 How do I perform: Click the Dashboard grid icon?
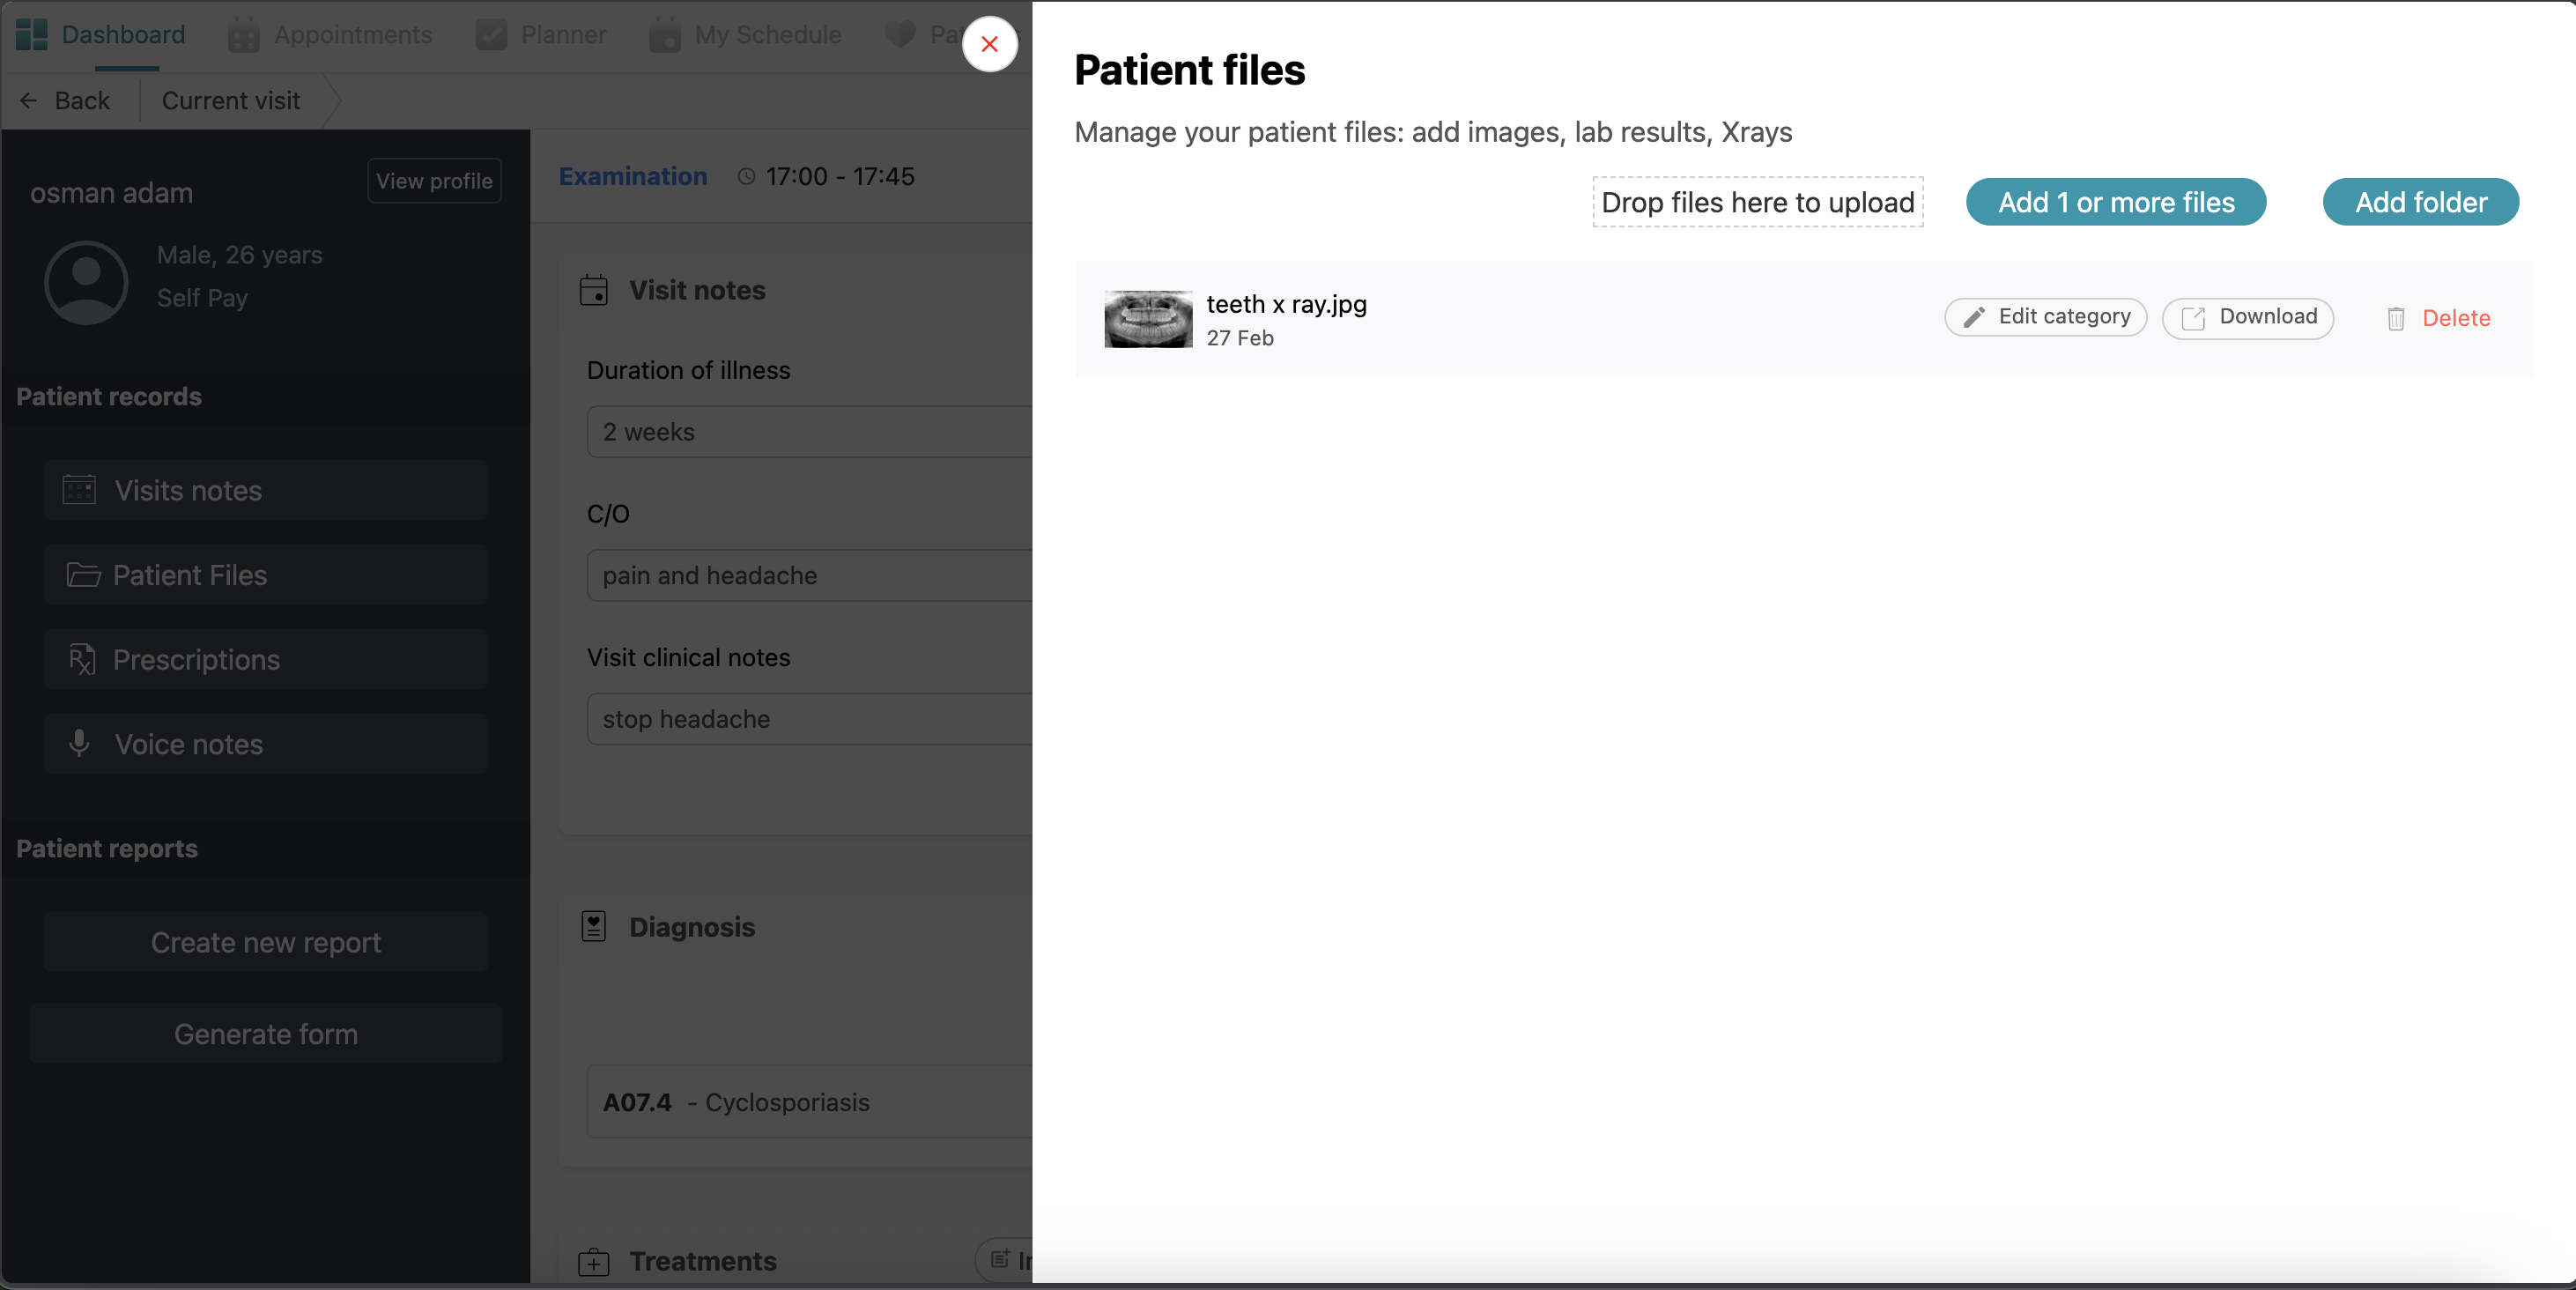[32, 34]
